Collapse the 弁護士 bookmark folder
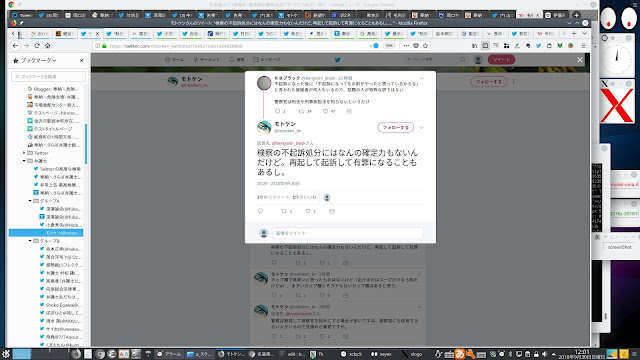 [x=24, y=161]
